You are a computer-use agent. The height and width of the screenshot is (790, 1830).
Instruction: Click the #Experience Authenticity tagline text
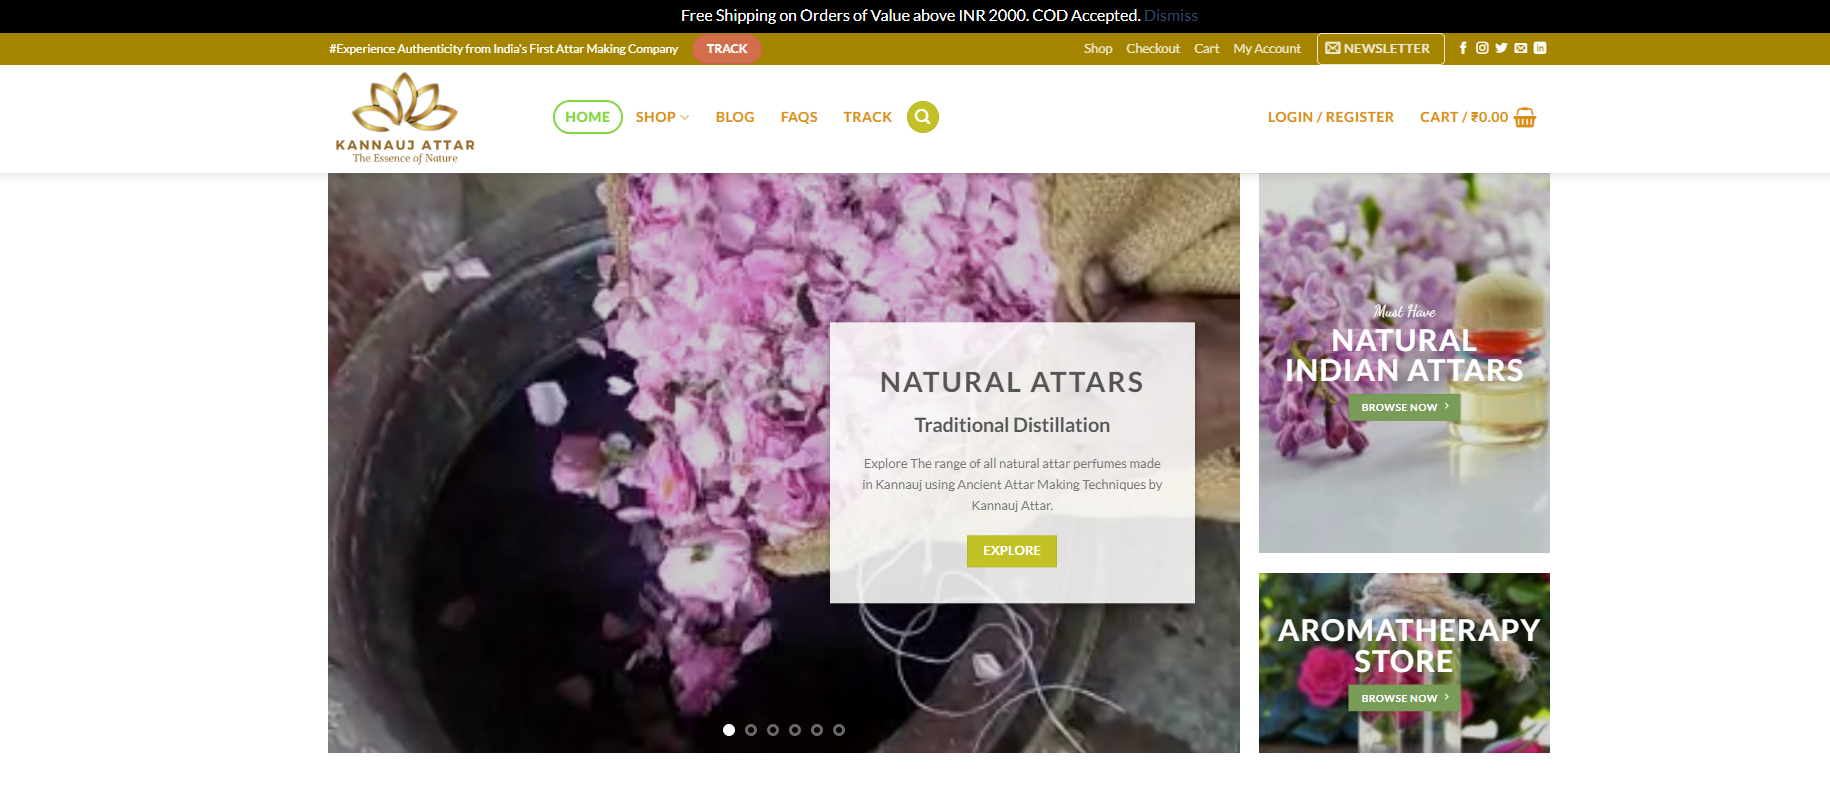pos(503,48)
